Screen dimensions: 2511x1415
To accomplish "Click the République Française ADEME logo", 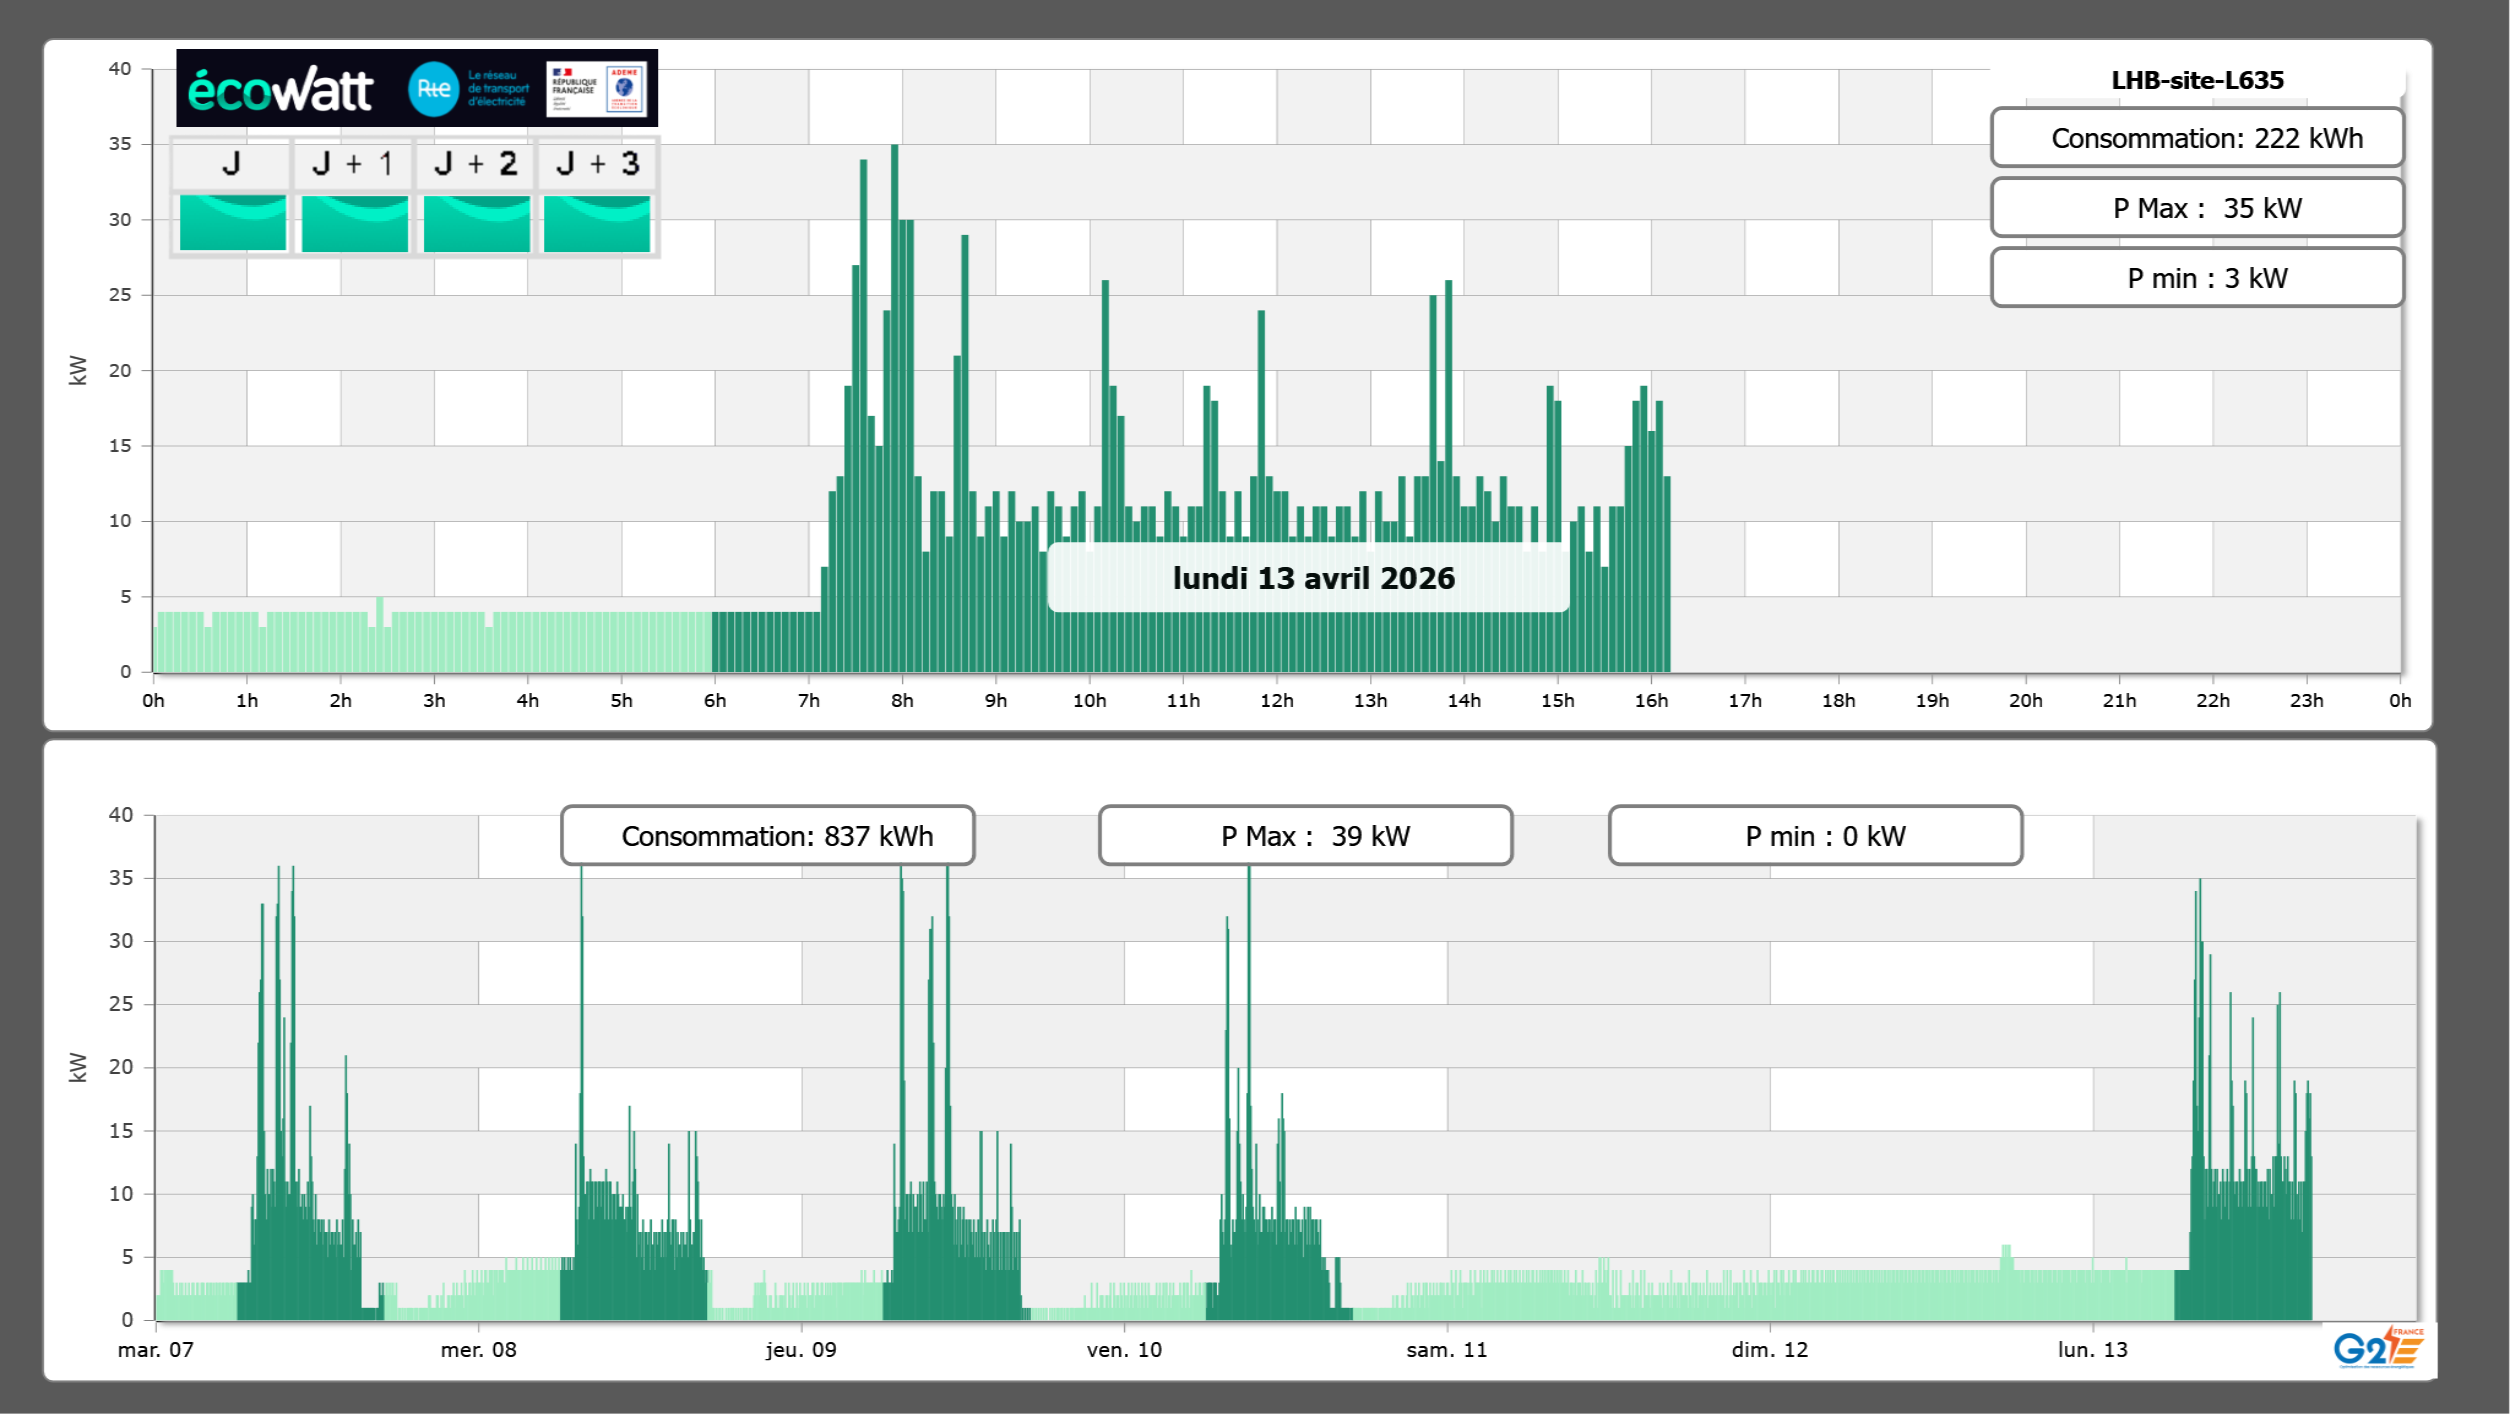I will coord(596,89).
